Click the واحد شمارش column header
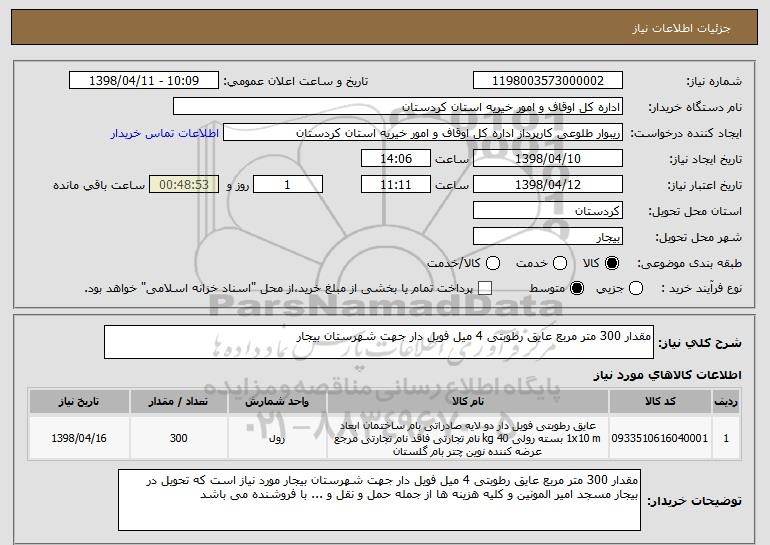The image size is (770, 545). pos(277,402)
